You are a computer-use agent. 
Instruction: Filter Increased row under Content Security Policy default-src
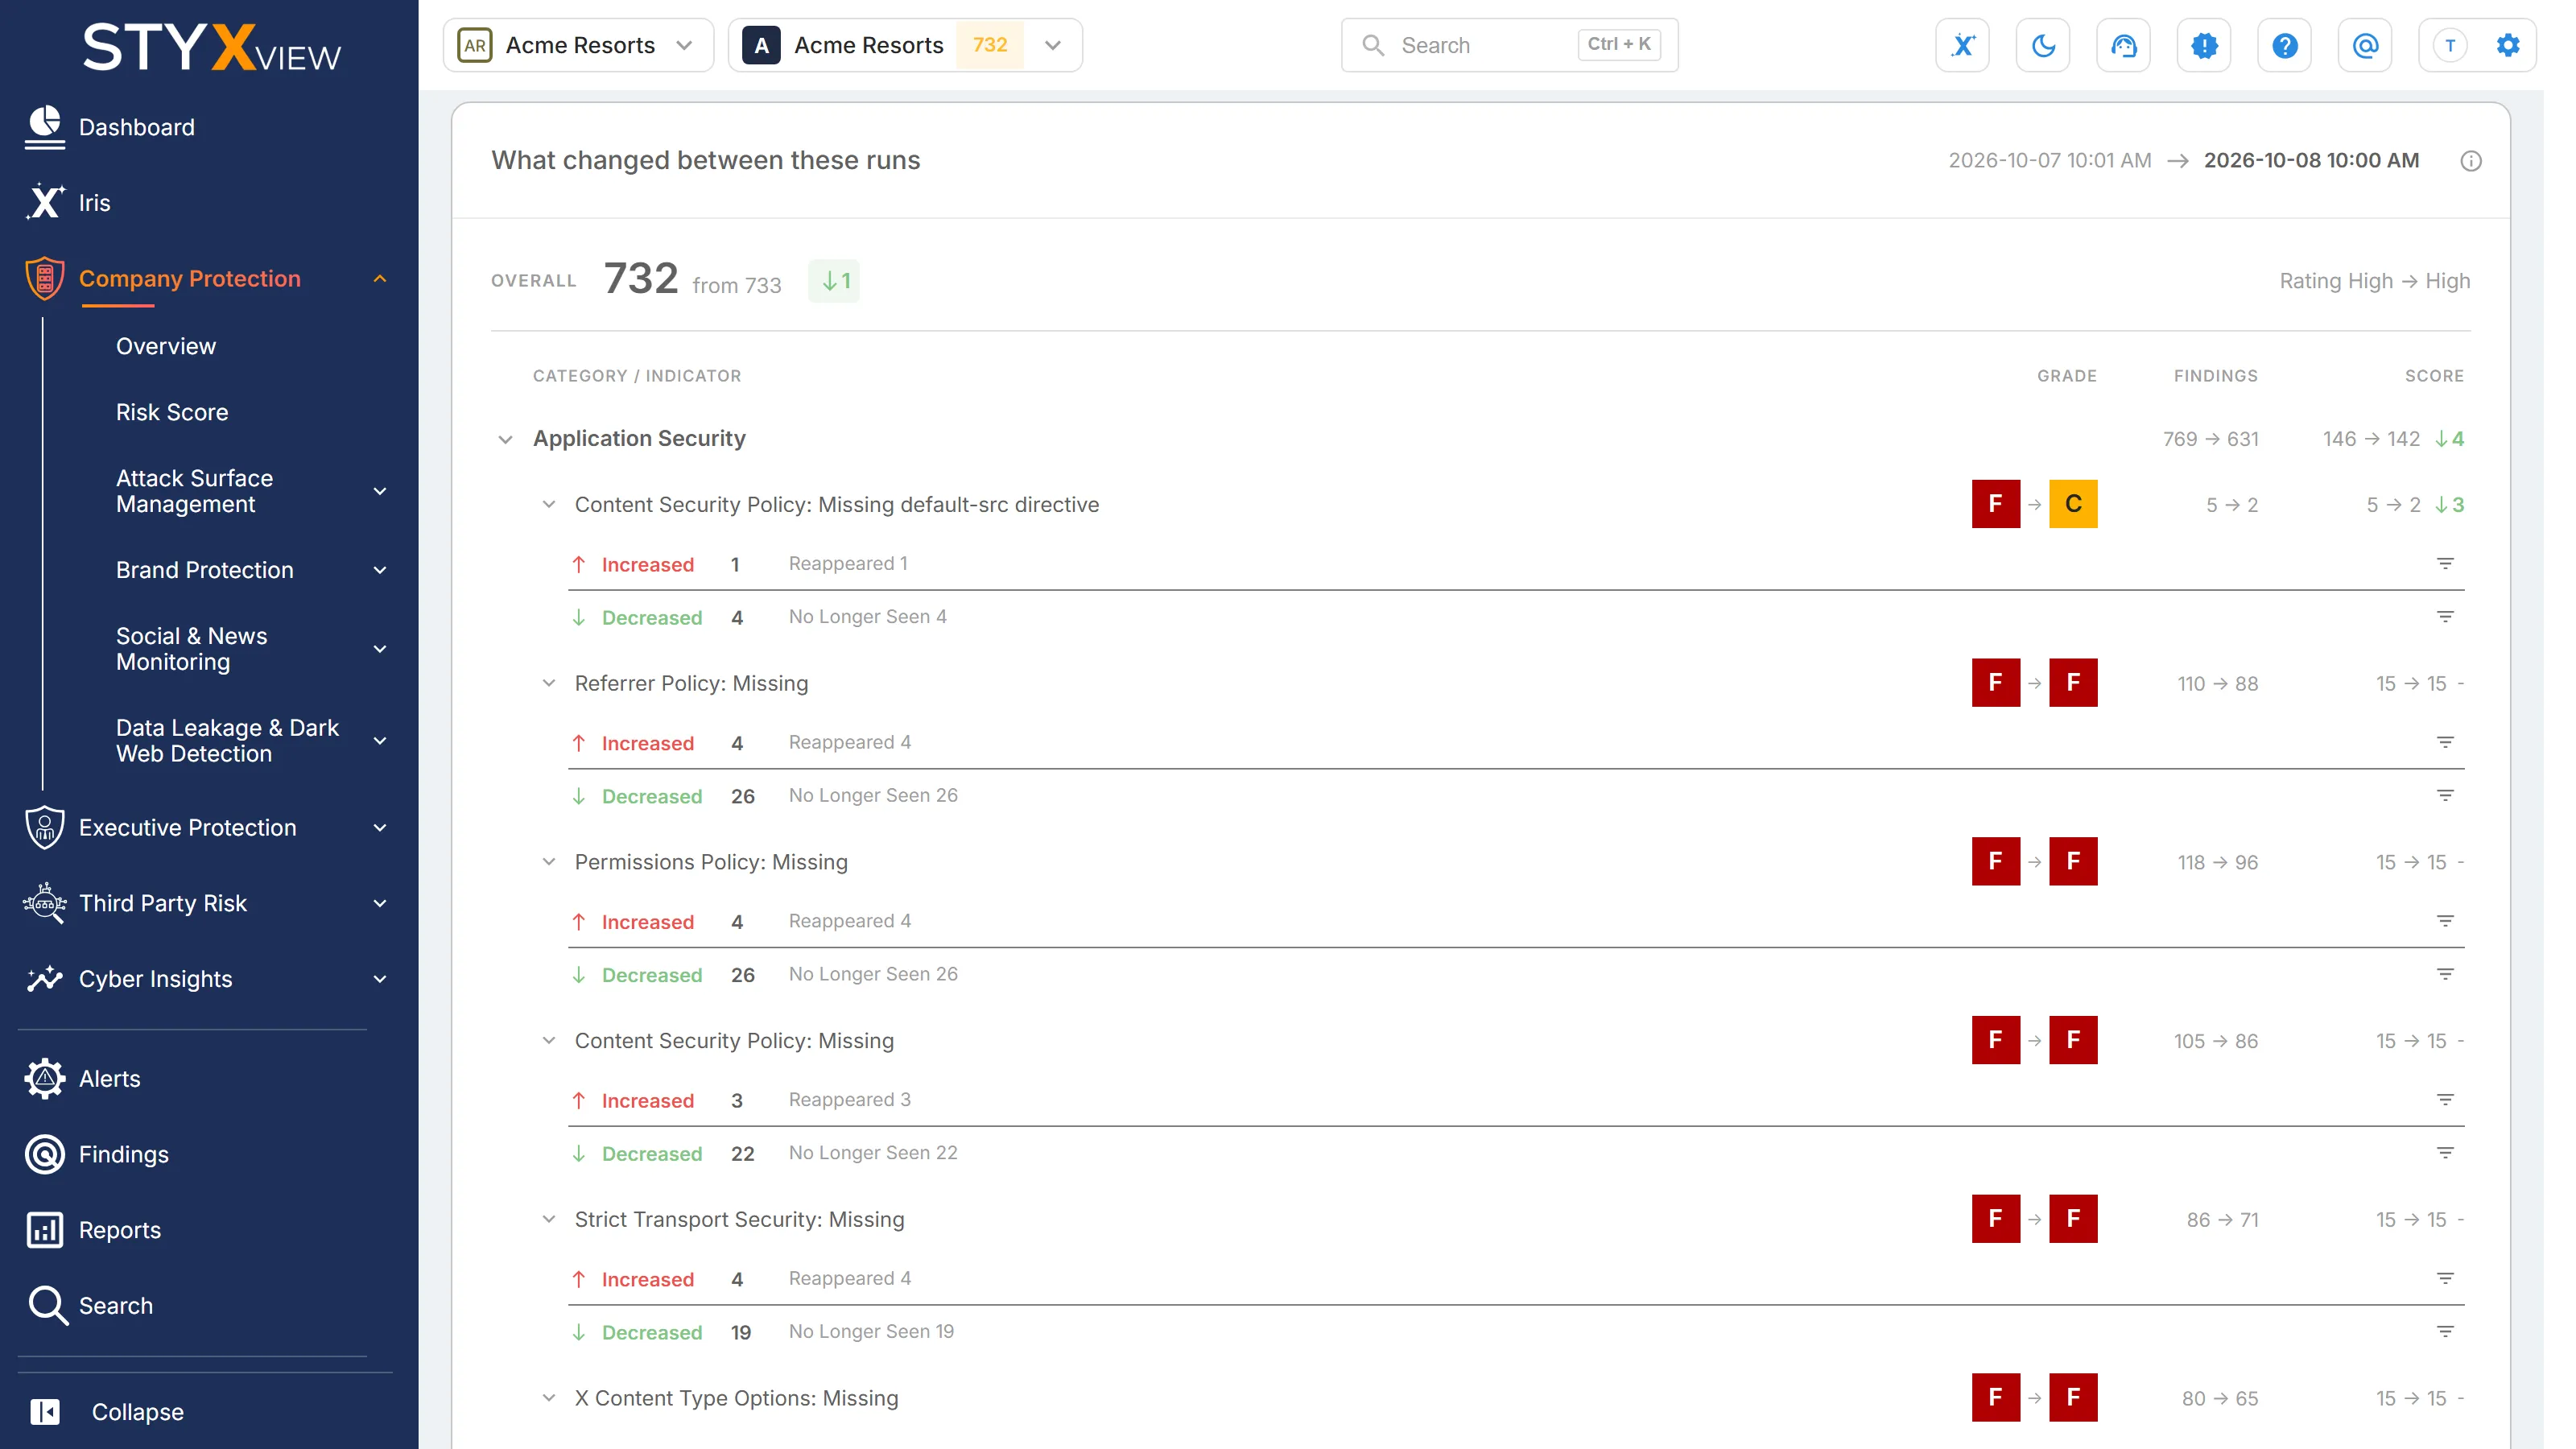pyautogui.click(x=2444, y=564)
